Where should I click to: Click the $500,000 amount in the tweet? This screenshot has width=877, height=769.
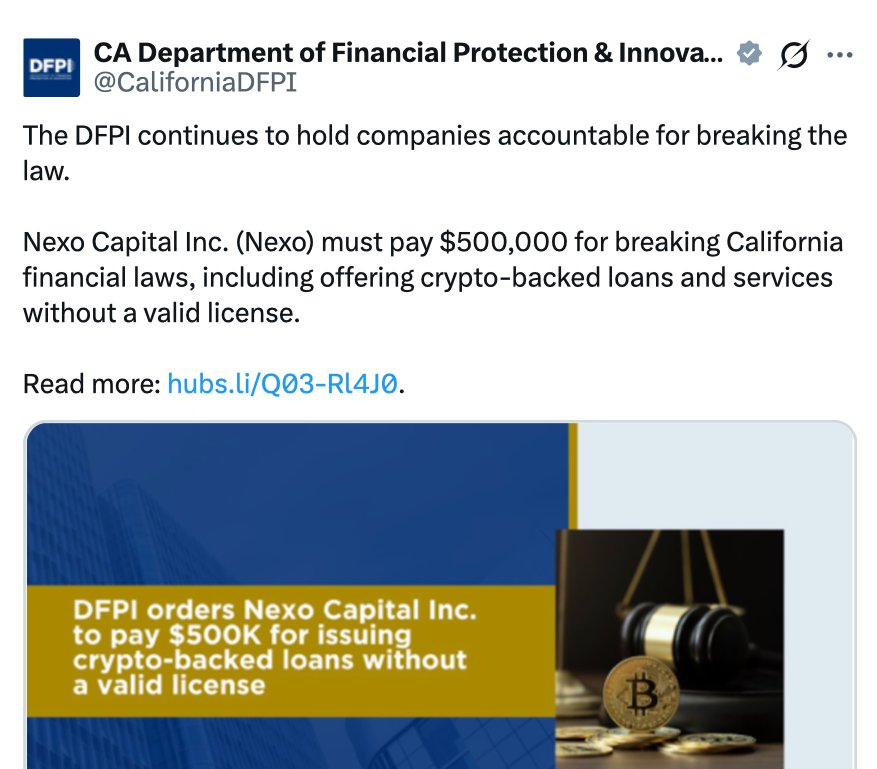pos(503,243)
